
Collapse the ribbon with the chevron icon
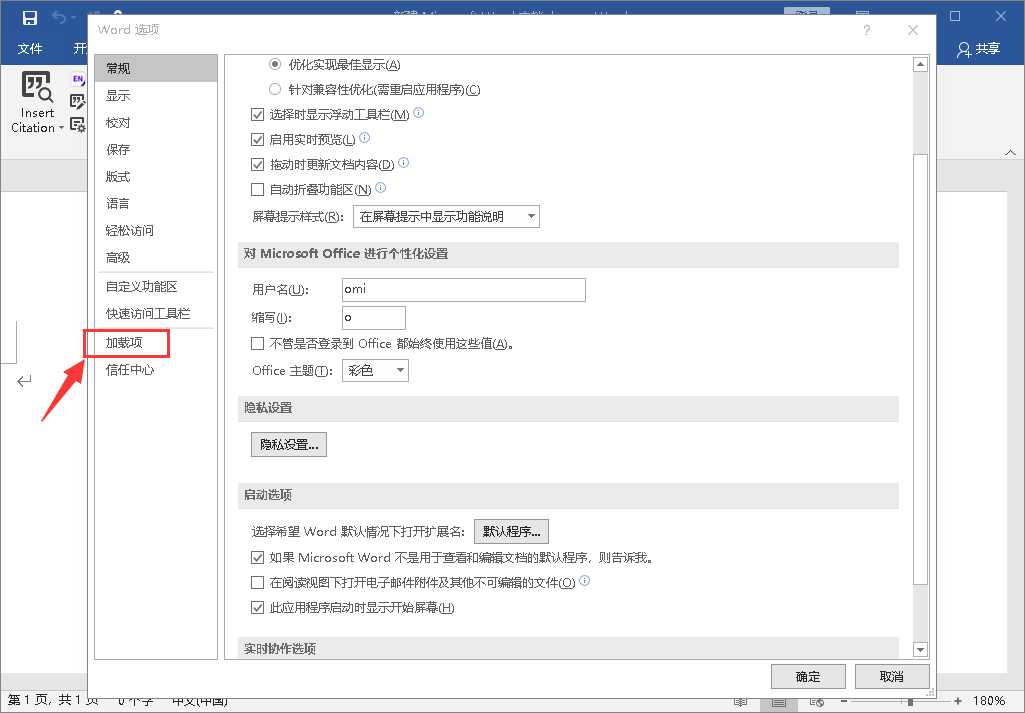click(x=1010, y=152)
